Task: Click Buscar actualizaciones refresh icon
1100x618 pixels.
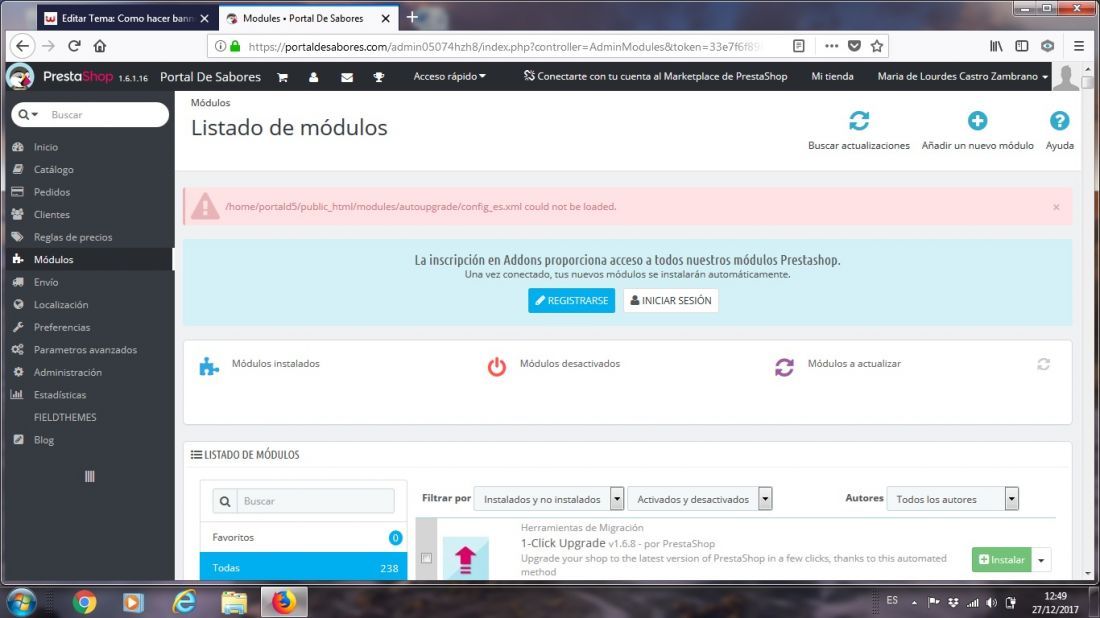Action: 859,121
